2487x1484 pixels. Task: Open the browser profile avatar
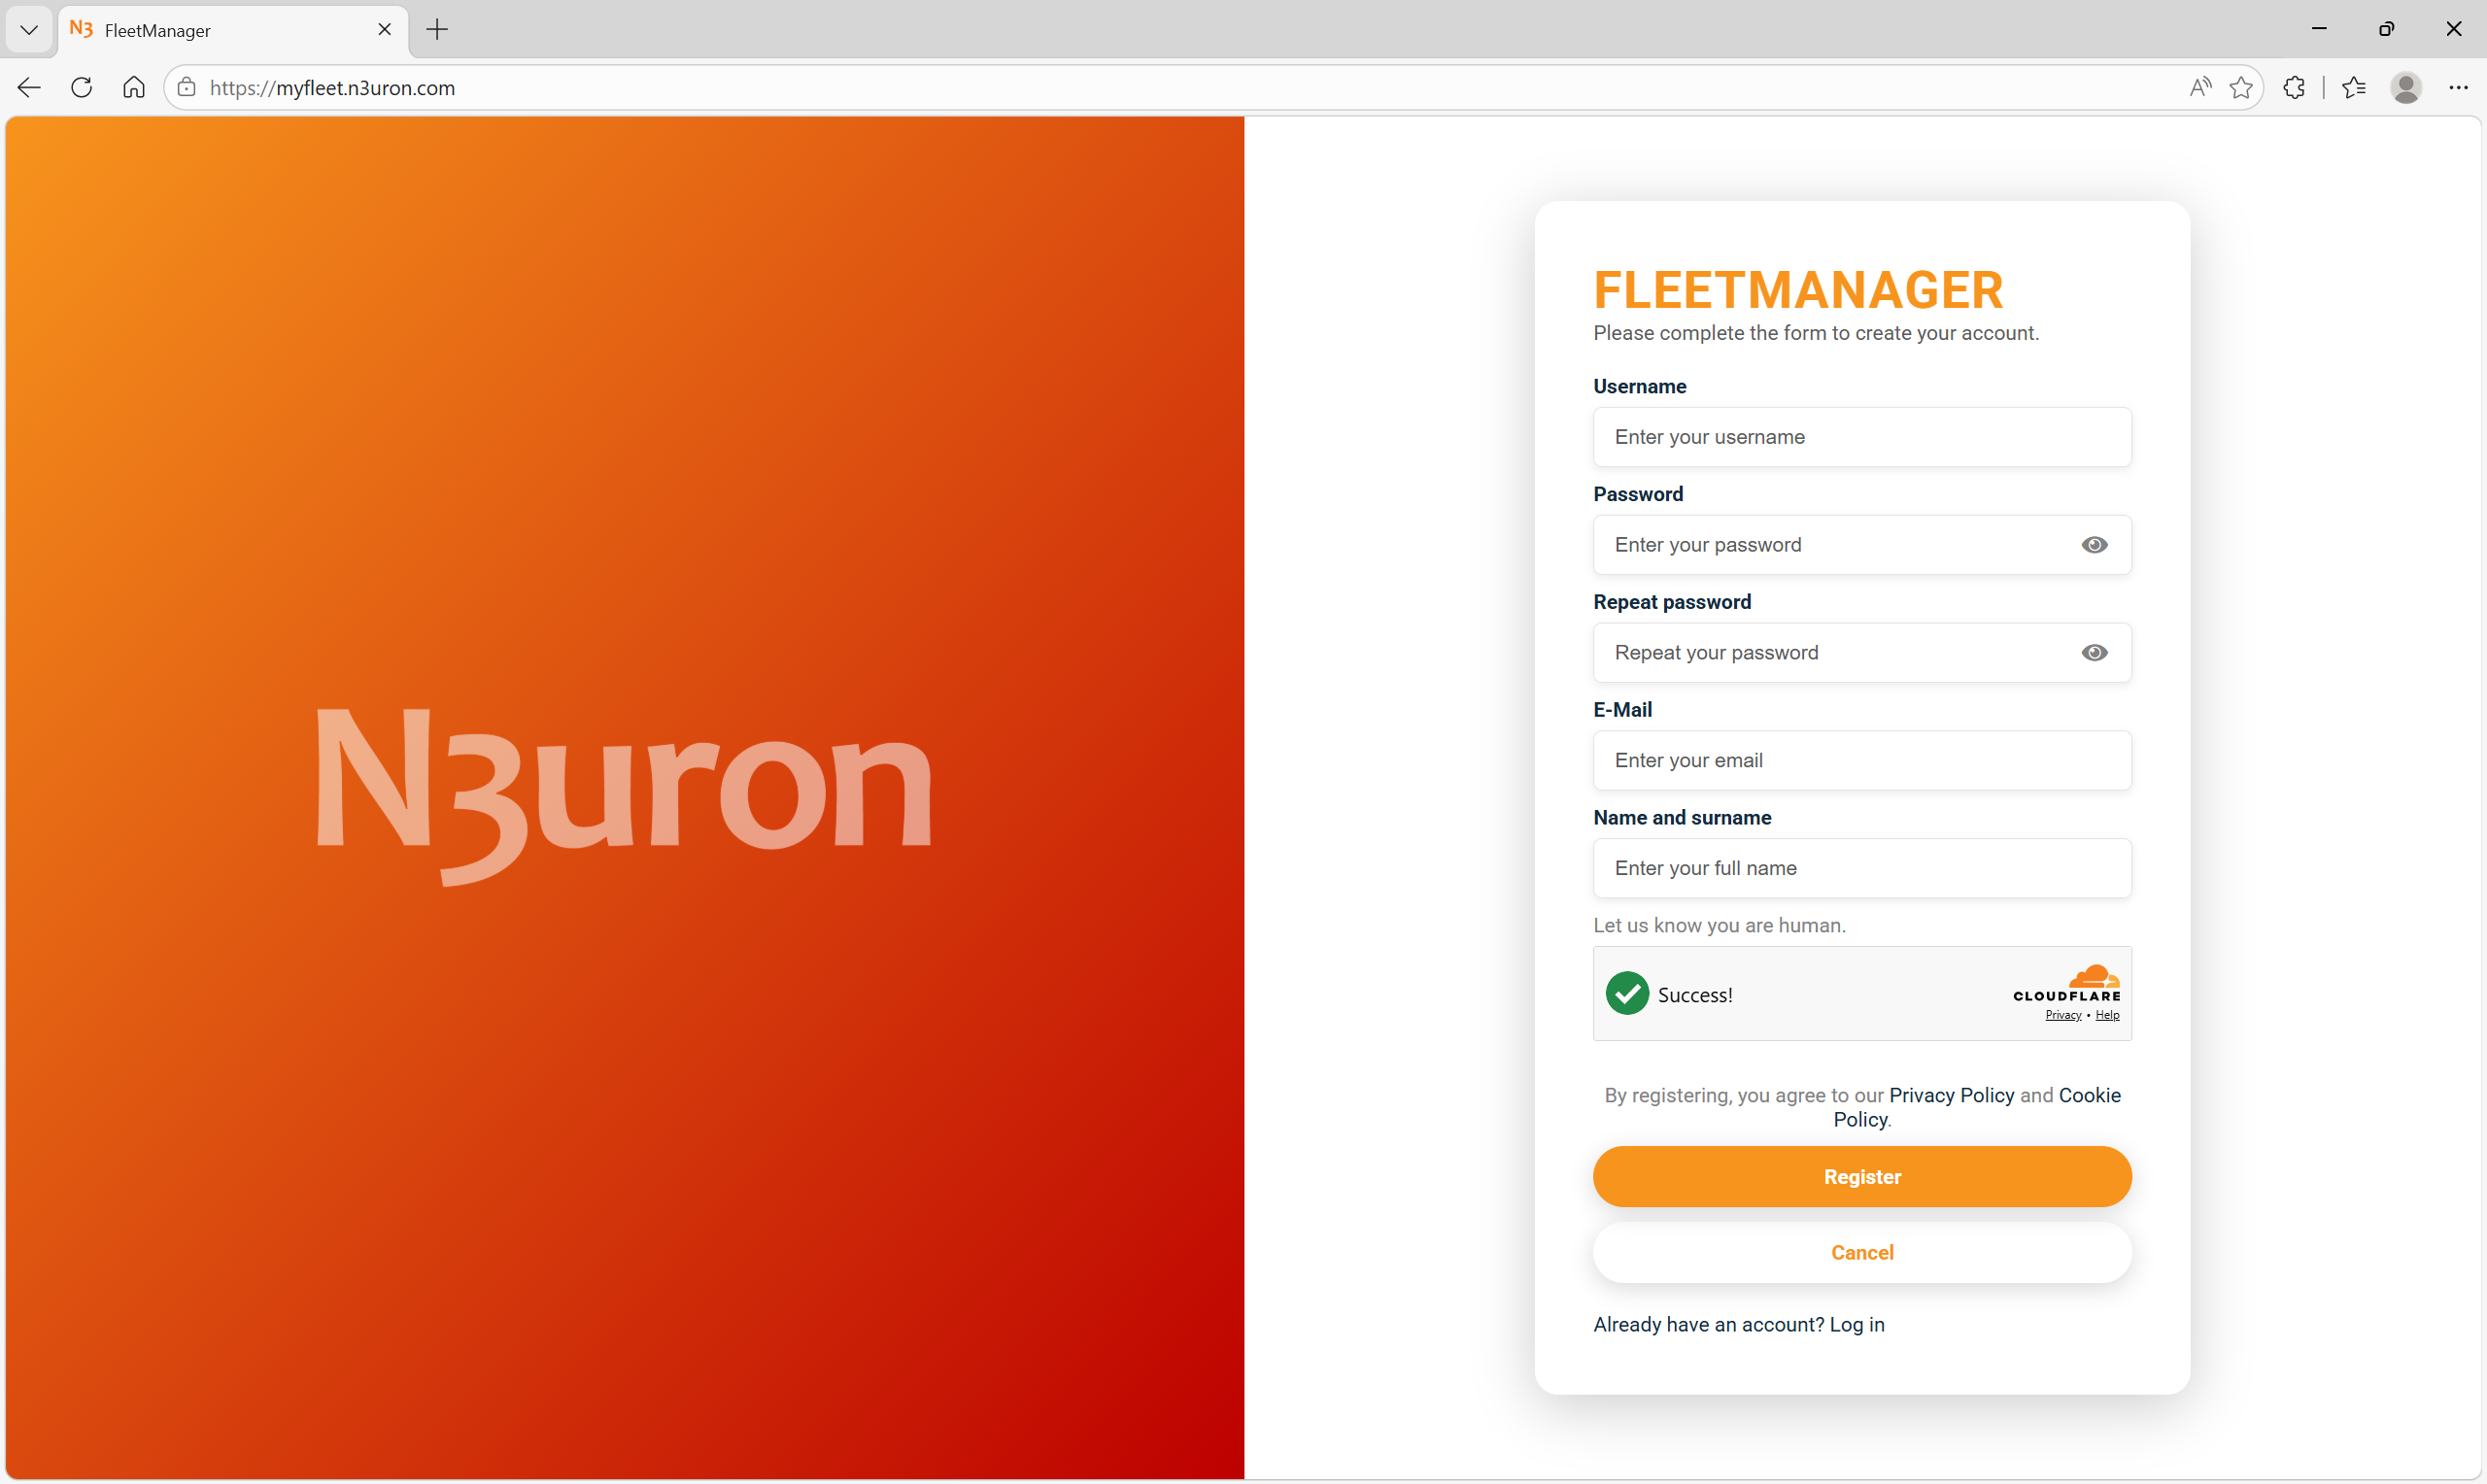tap(2406, 88)
